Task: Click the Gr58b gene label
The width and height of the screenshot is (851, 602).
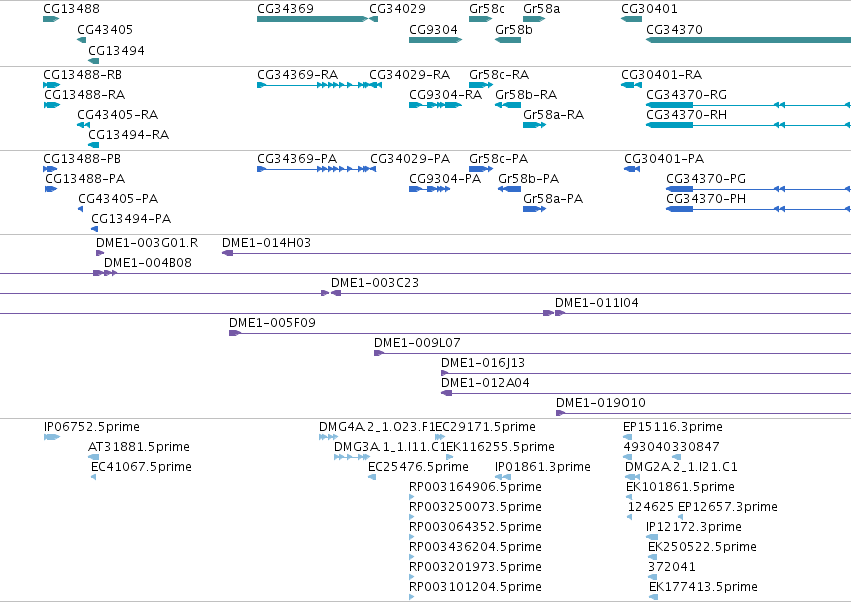Action: pyautogui.click(x=513, y=29)
